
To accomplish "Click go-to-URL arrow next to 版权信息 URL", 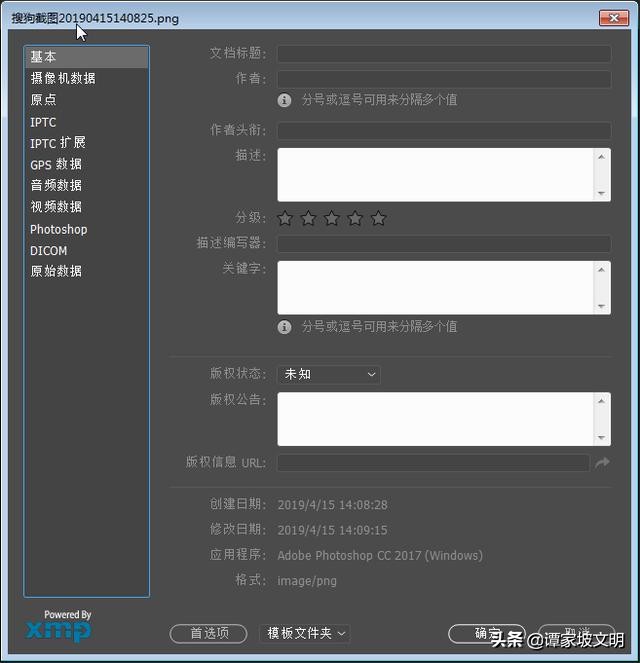I will (x=602, y=463).
